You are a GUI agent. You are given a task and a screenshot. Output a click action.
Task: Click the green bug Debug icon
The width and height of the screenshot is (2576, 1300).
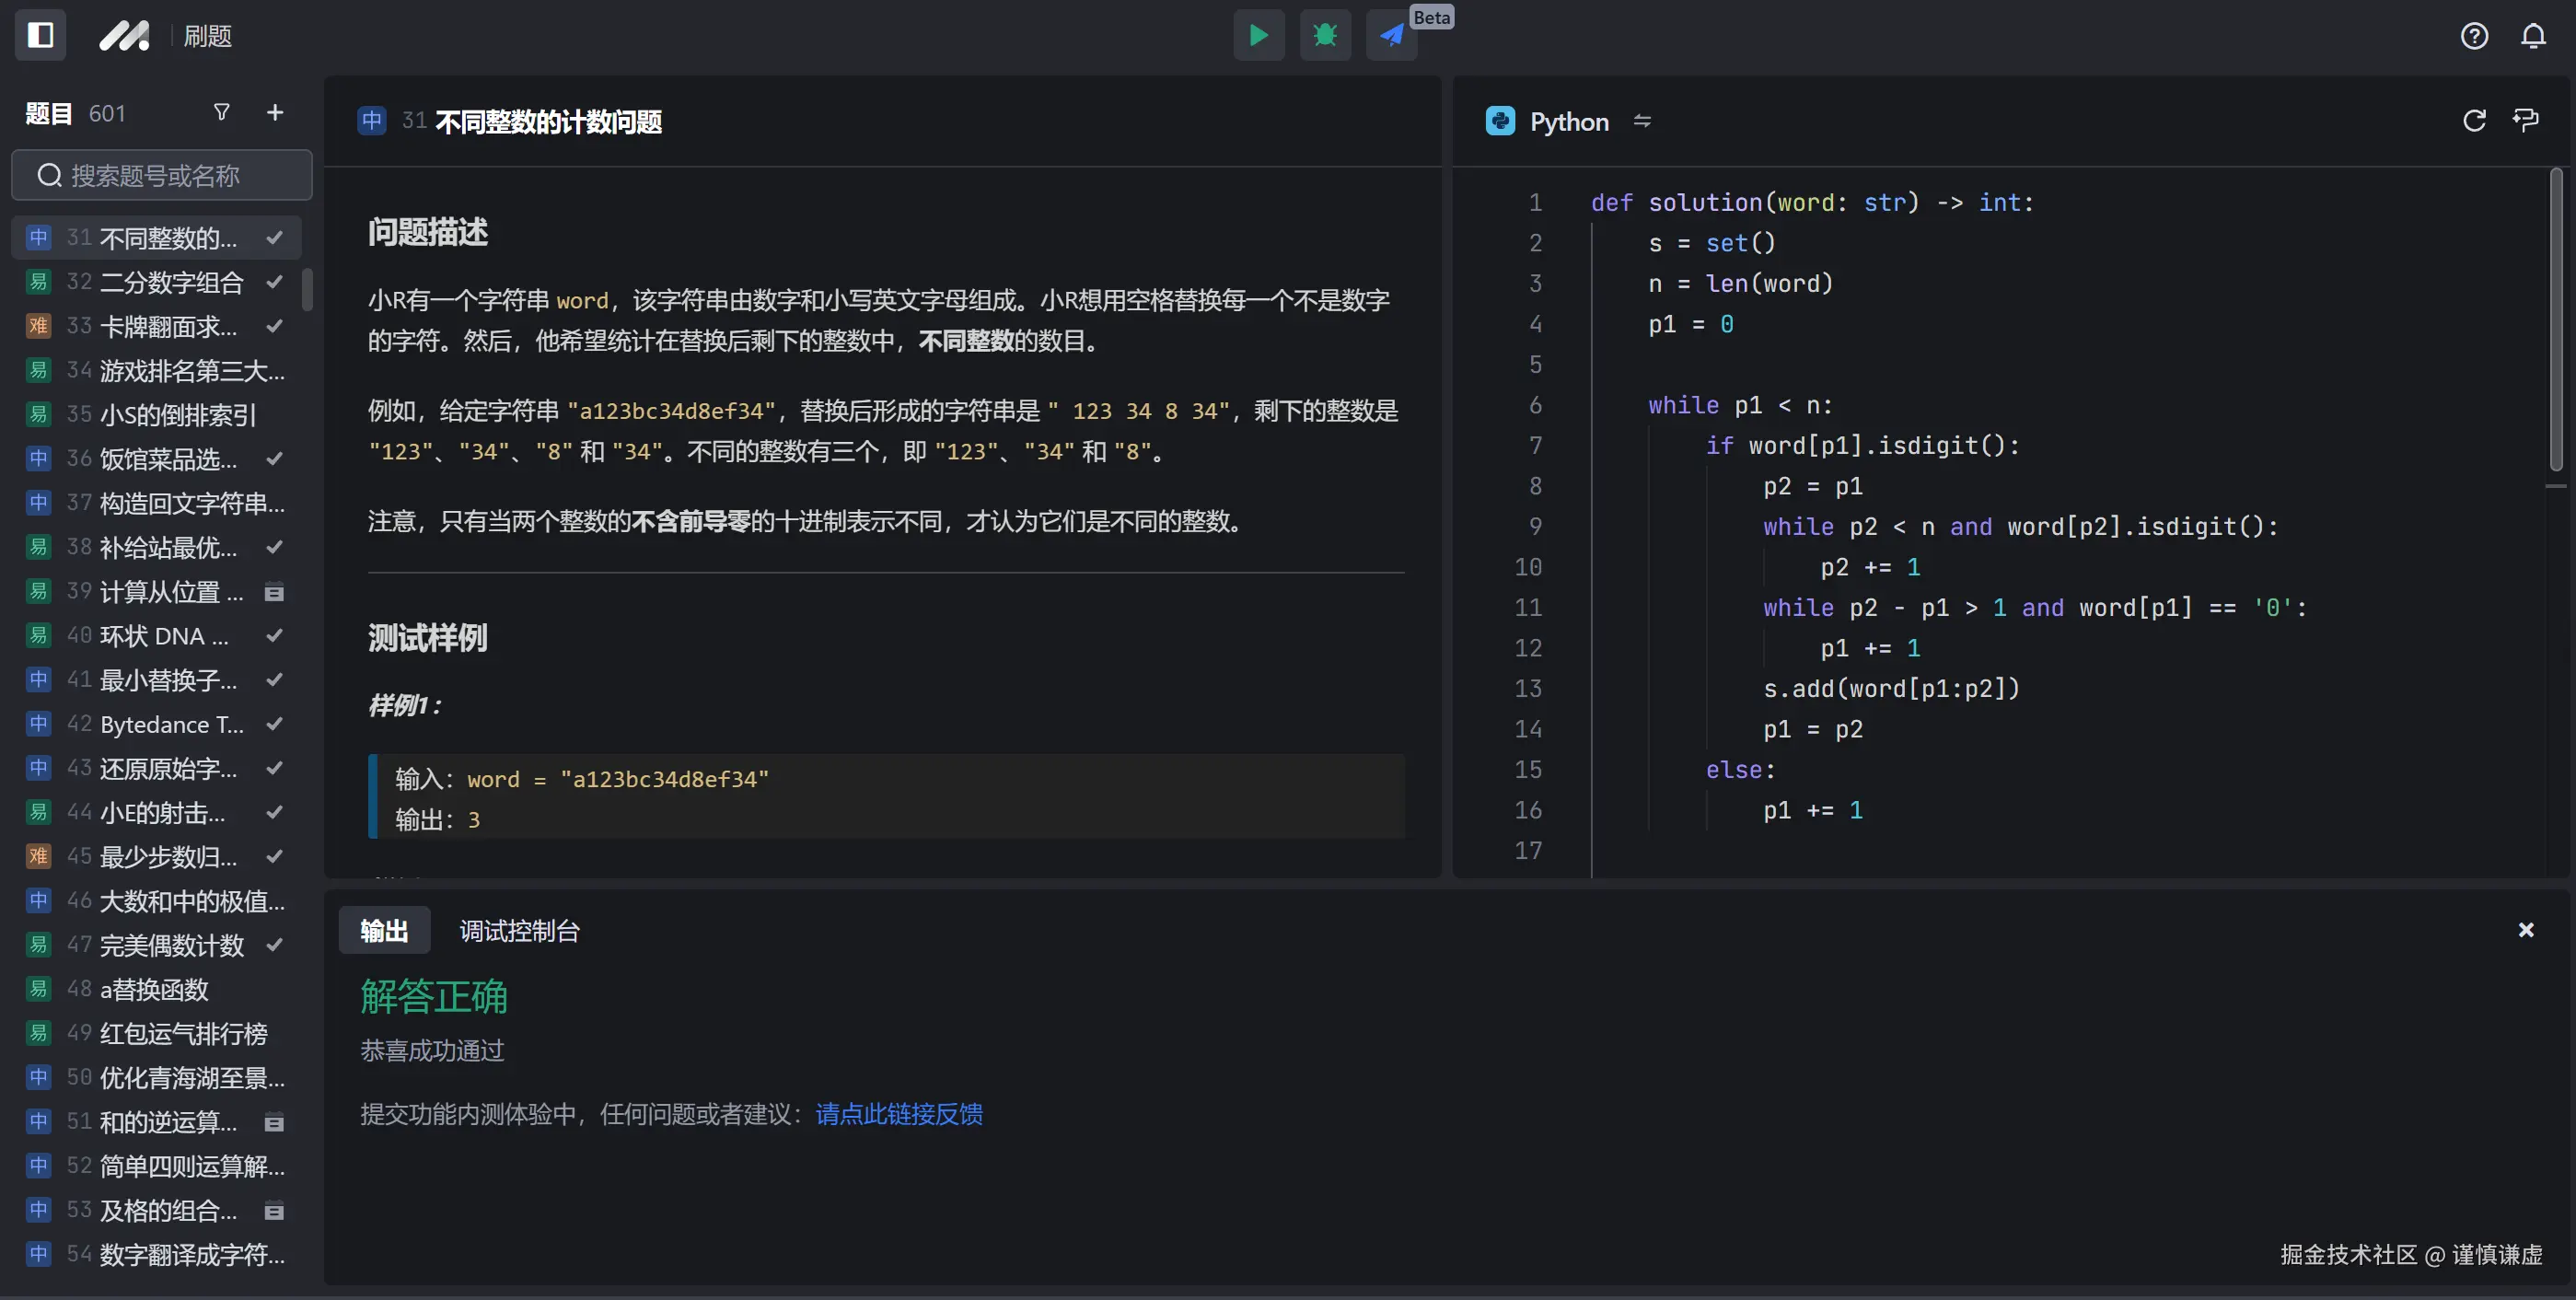[1325, 36]
